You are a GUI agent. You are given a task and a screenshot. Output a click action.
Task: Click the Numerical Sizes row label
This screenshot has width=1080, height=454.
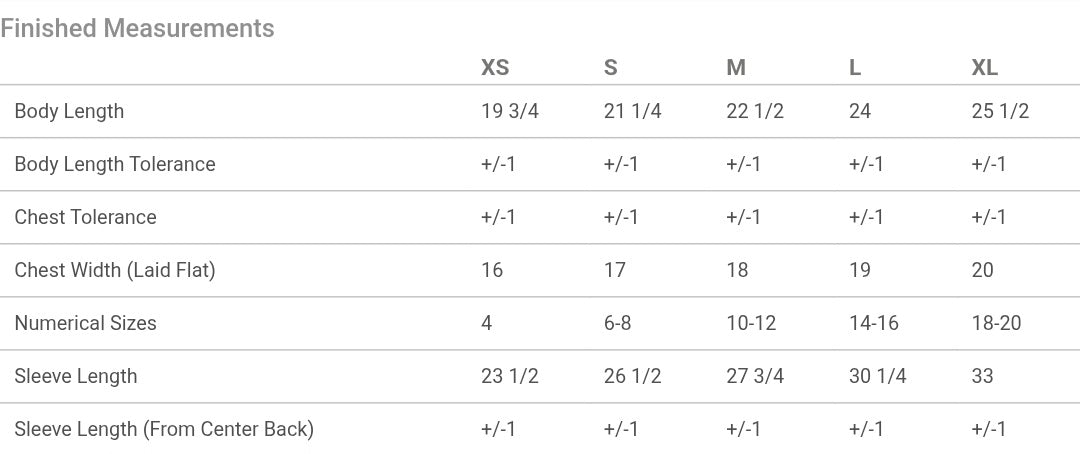click(85, 323)
